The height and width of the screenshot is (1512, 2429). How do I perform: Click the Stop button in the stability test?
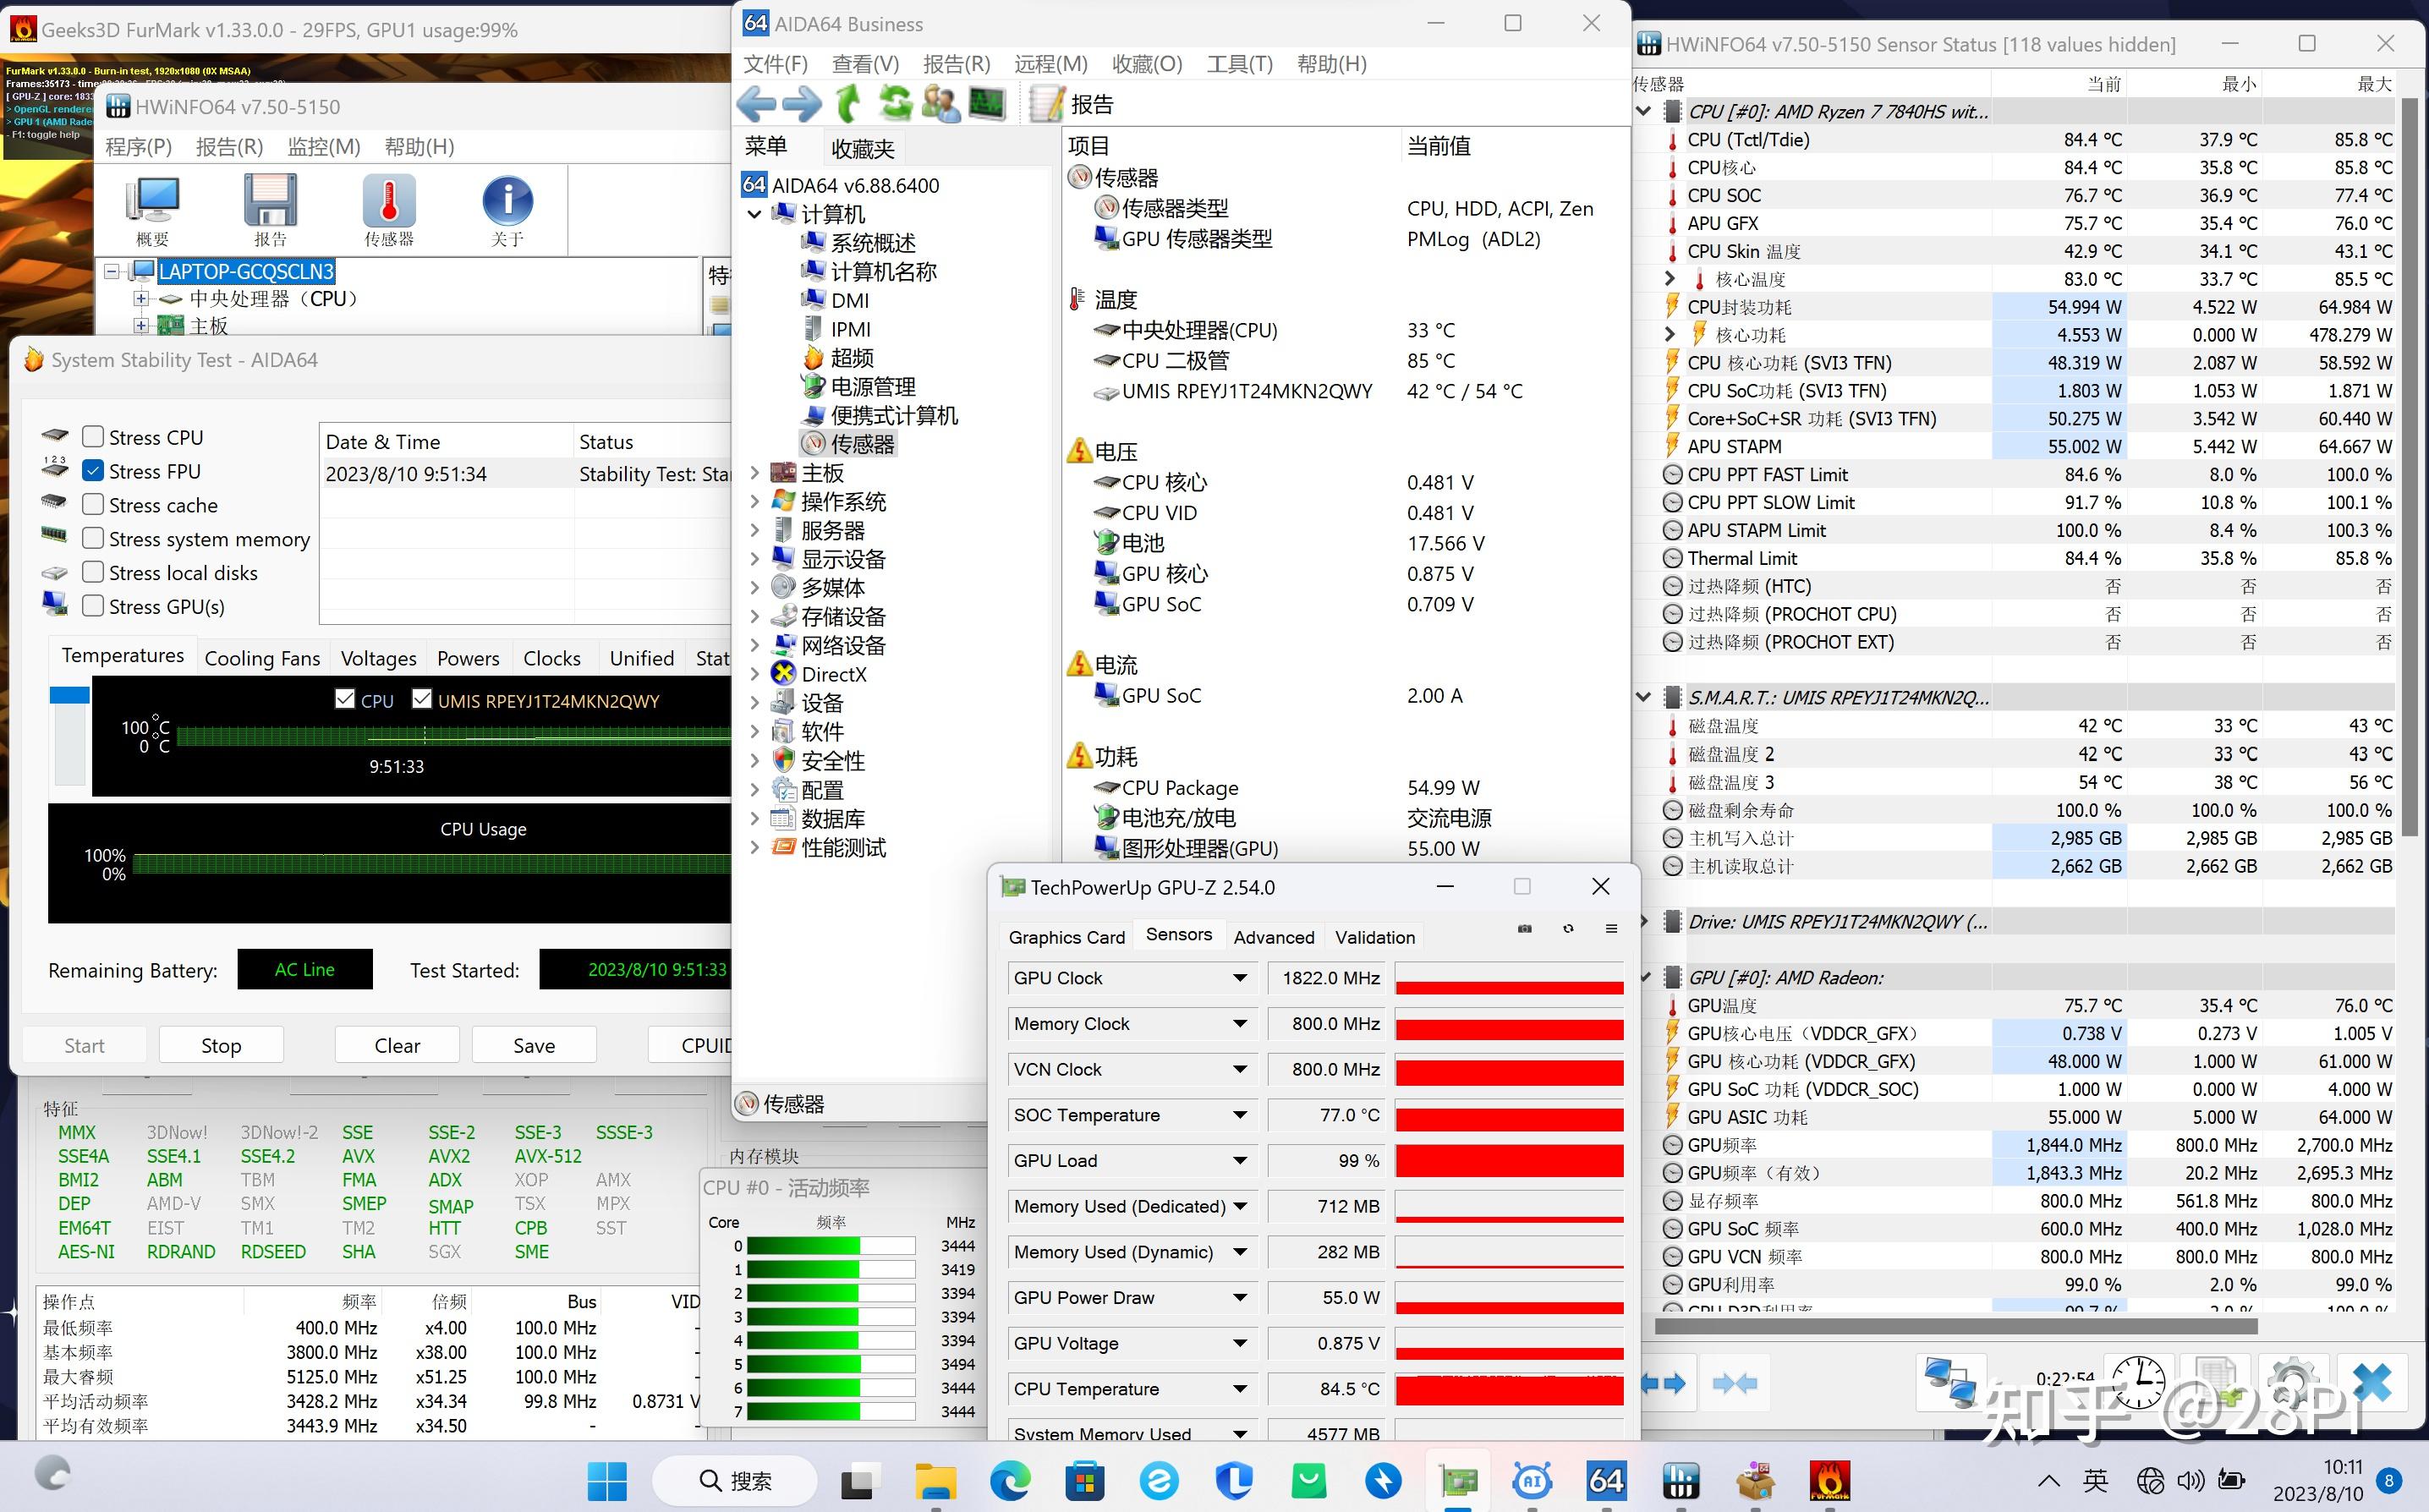click(221, 1044)
